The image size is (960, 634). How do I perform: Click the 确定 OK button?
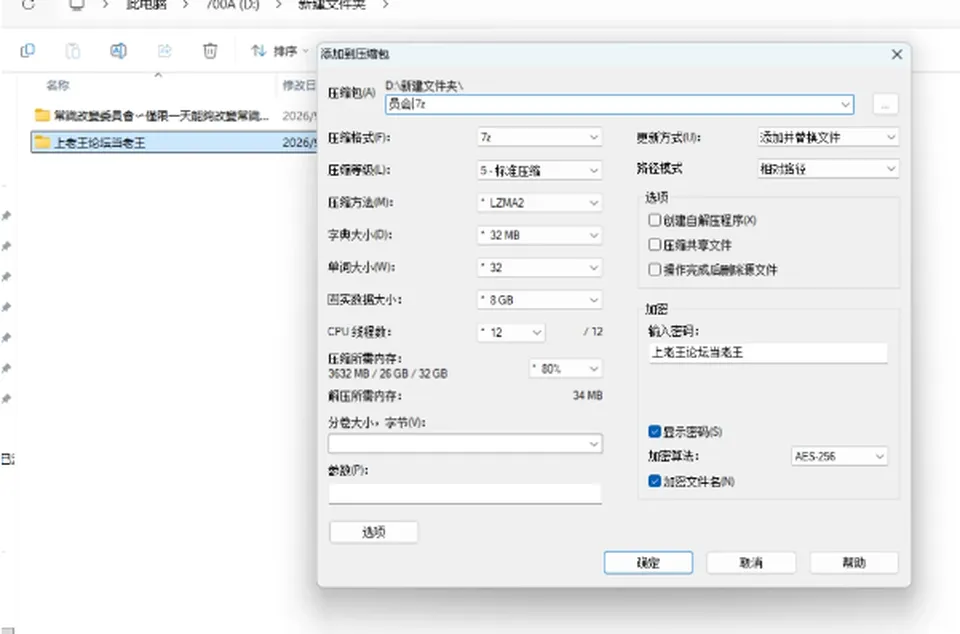point(648,562)
